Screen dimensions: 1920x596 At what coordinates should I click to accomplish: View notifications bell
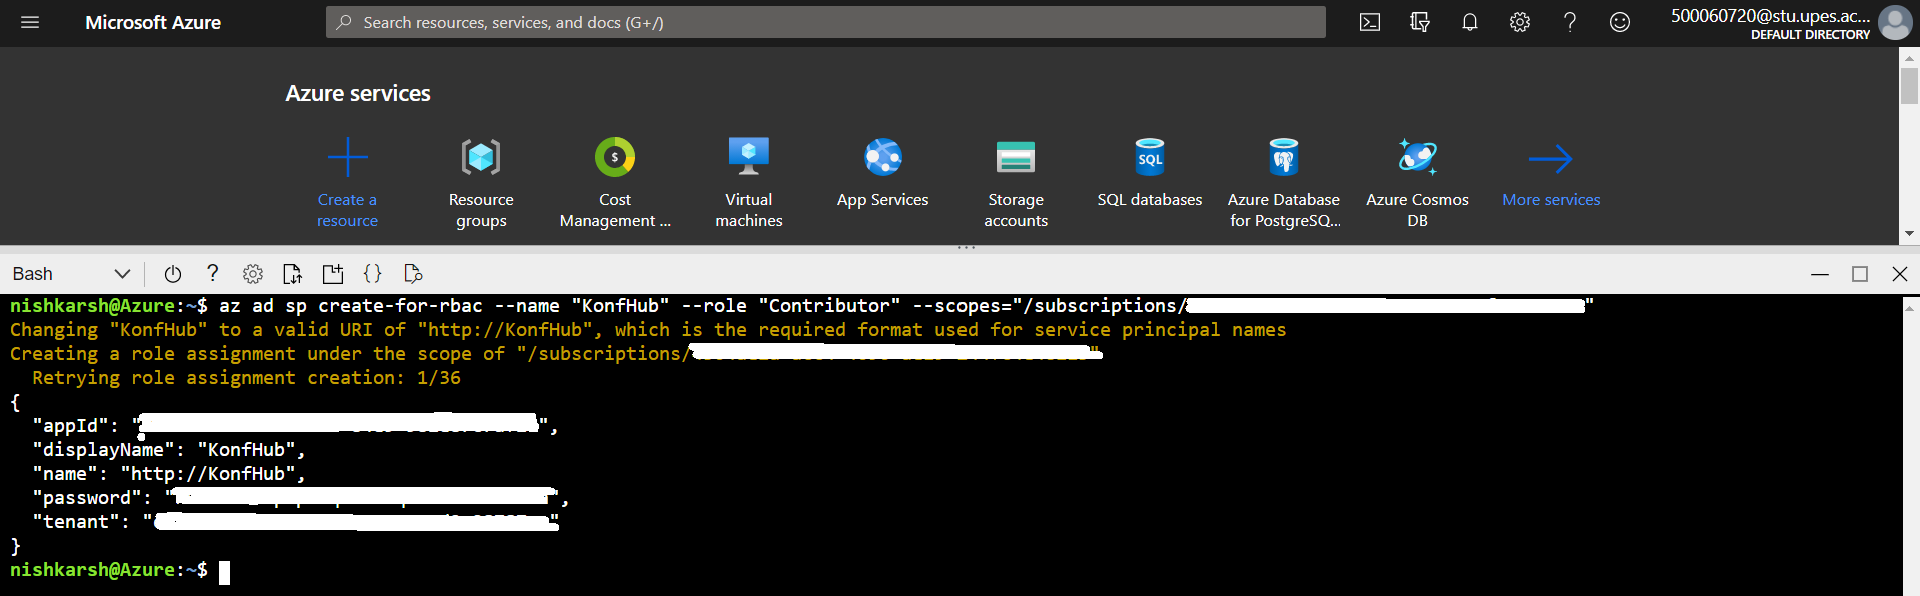pyautogui.click(x=1470, y=22)
